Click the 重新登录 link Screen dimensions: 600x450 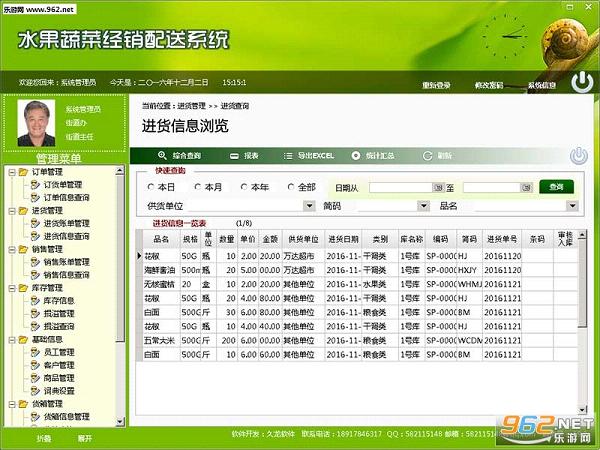click(436, 85)
